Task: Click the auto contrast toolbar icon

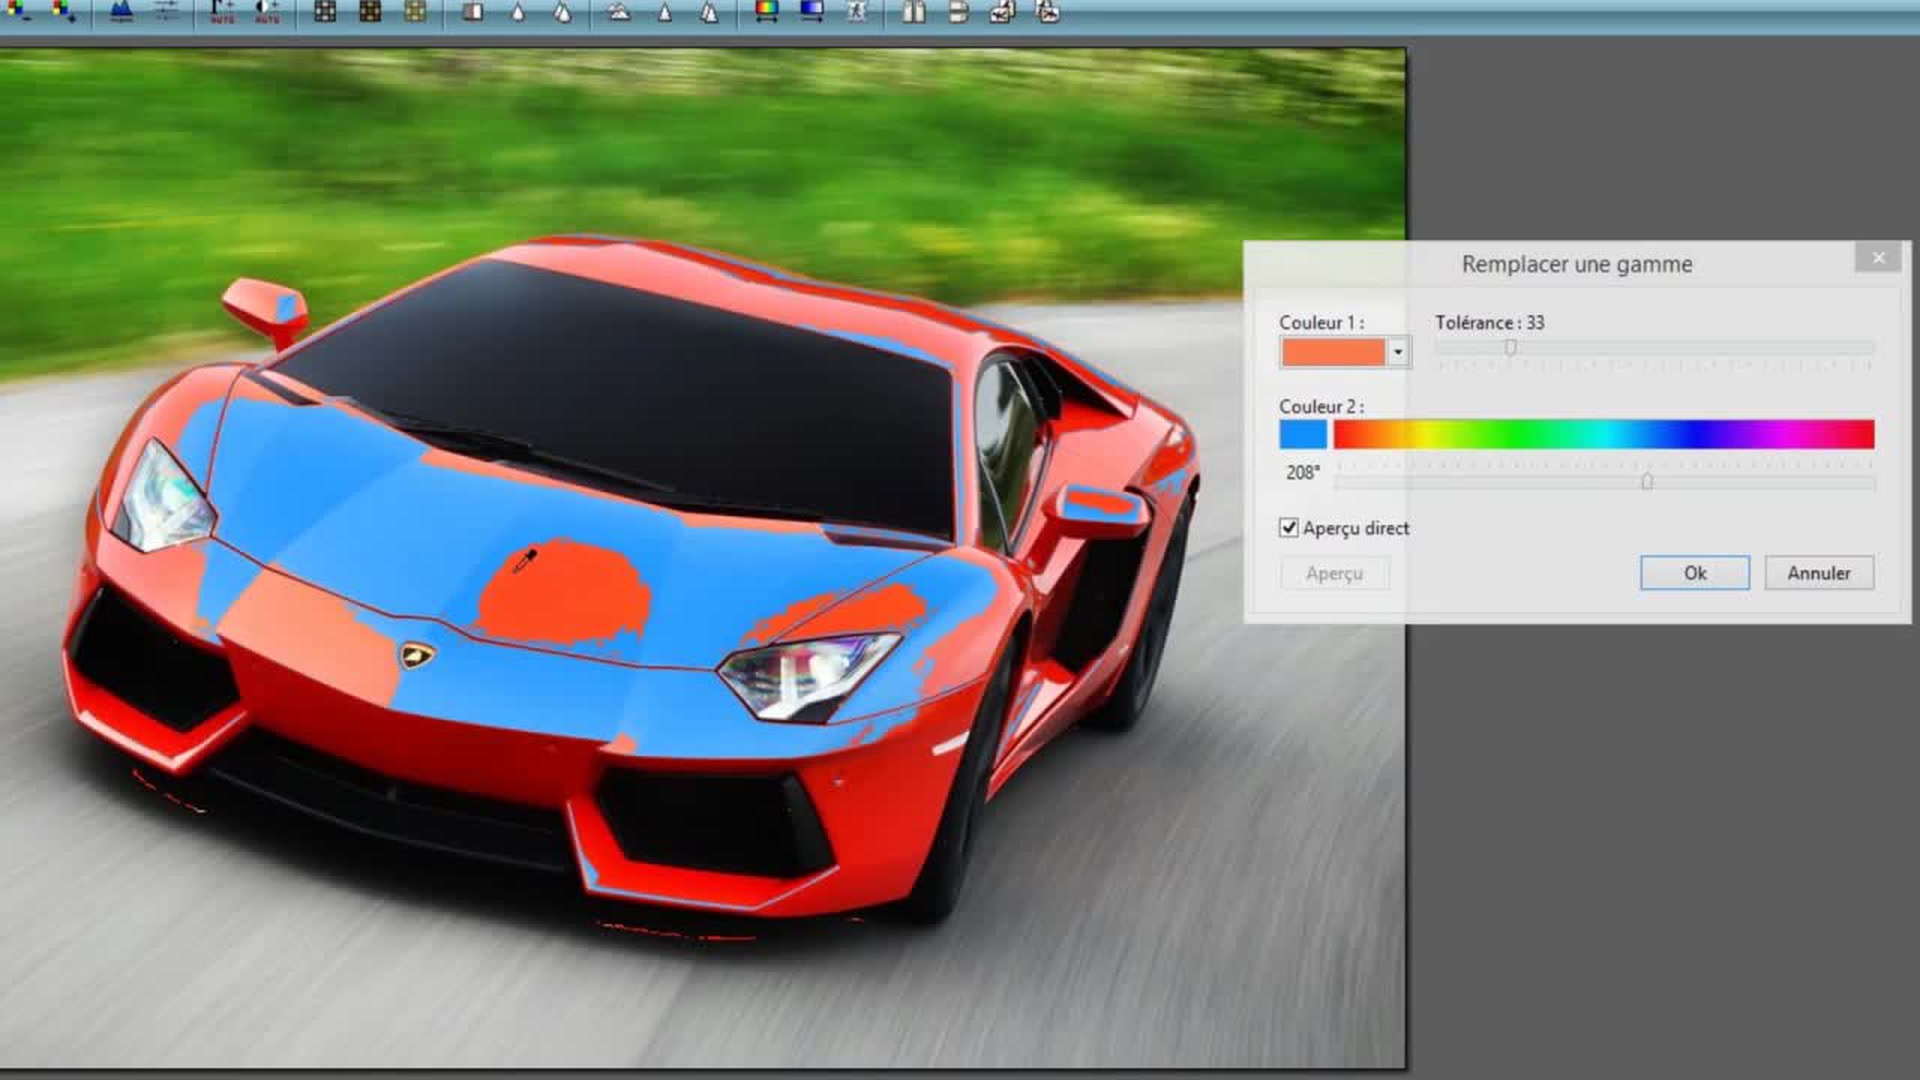Action: [x=267, y=11]
